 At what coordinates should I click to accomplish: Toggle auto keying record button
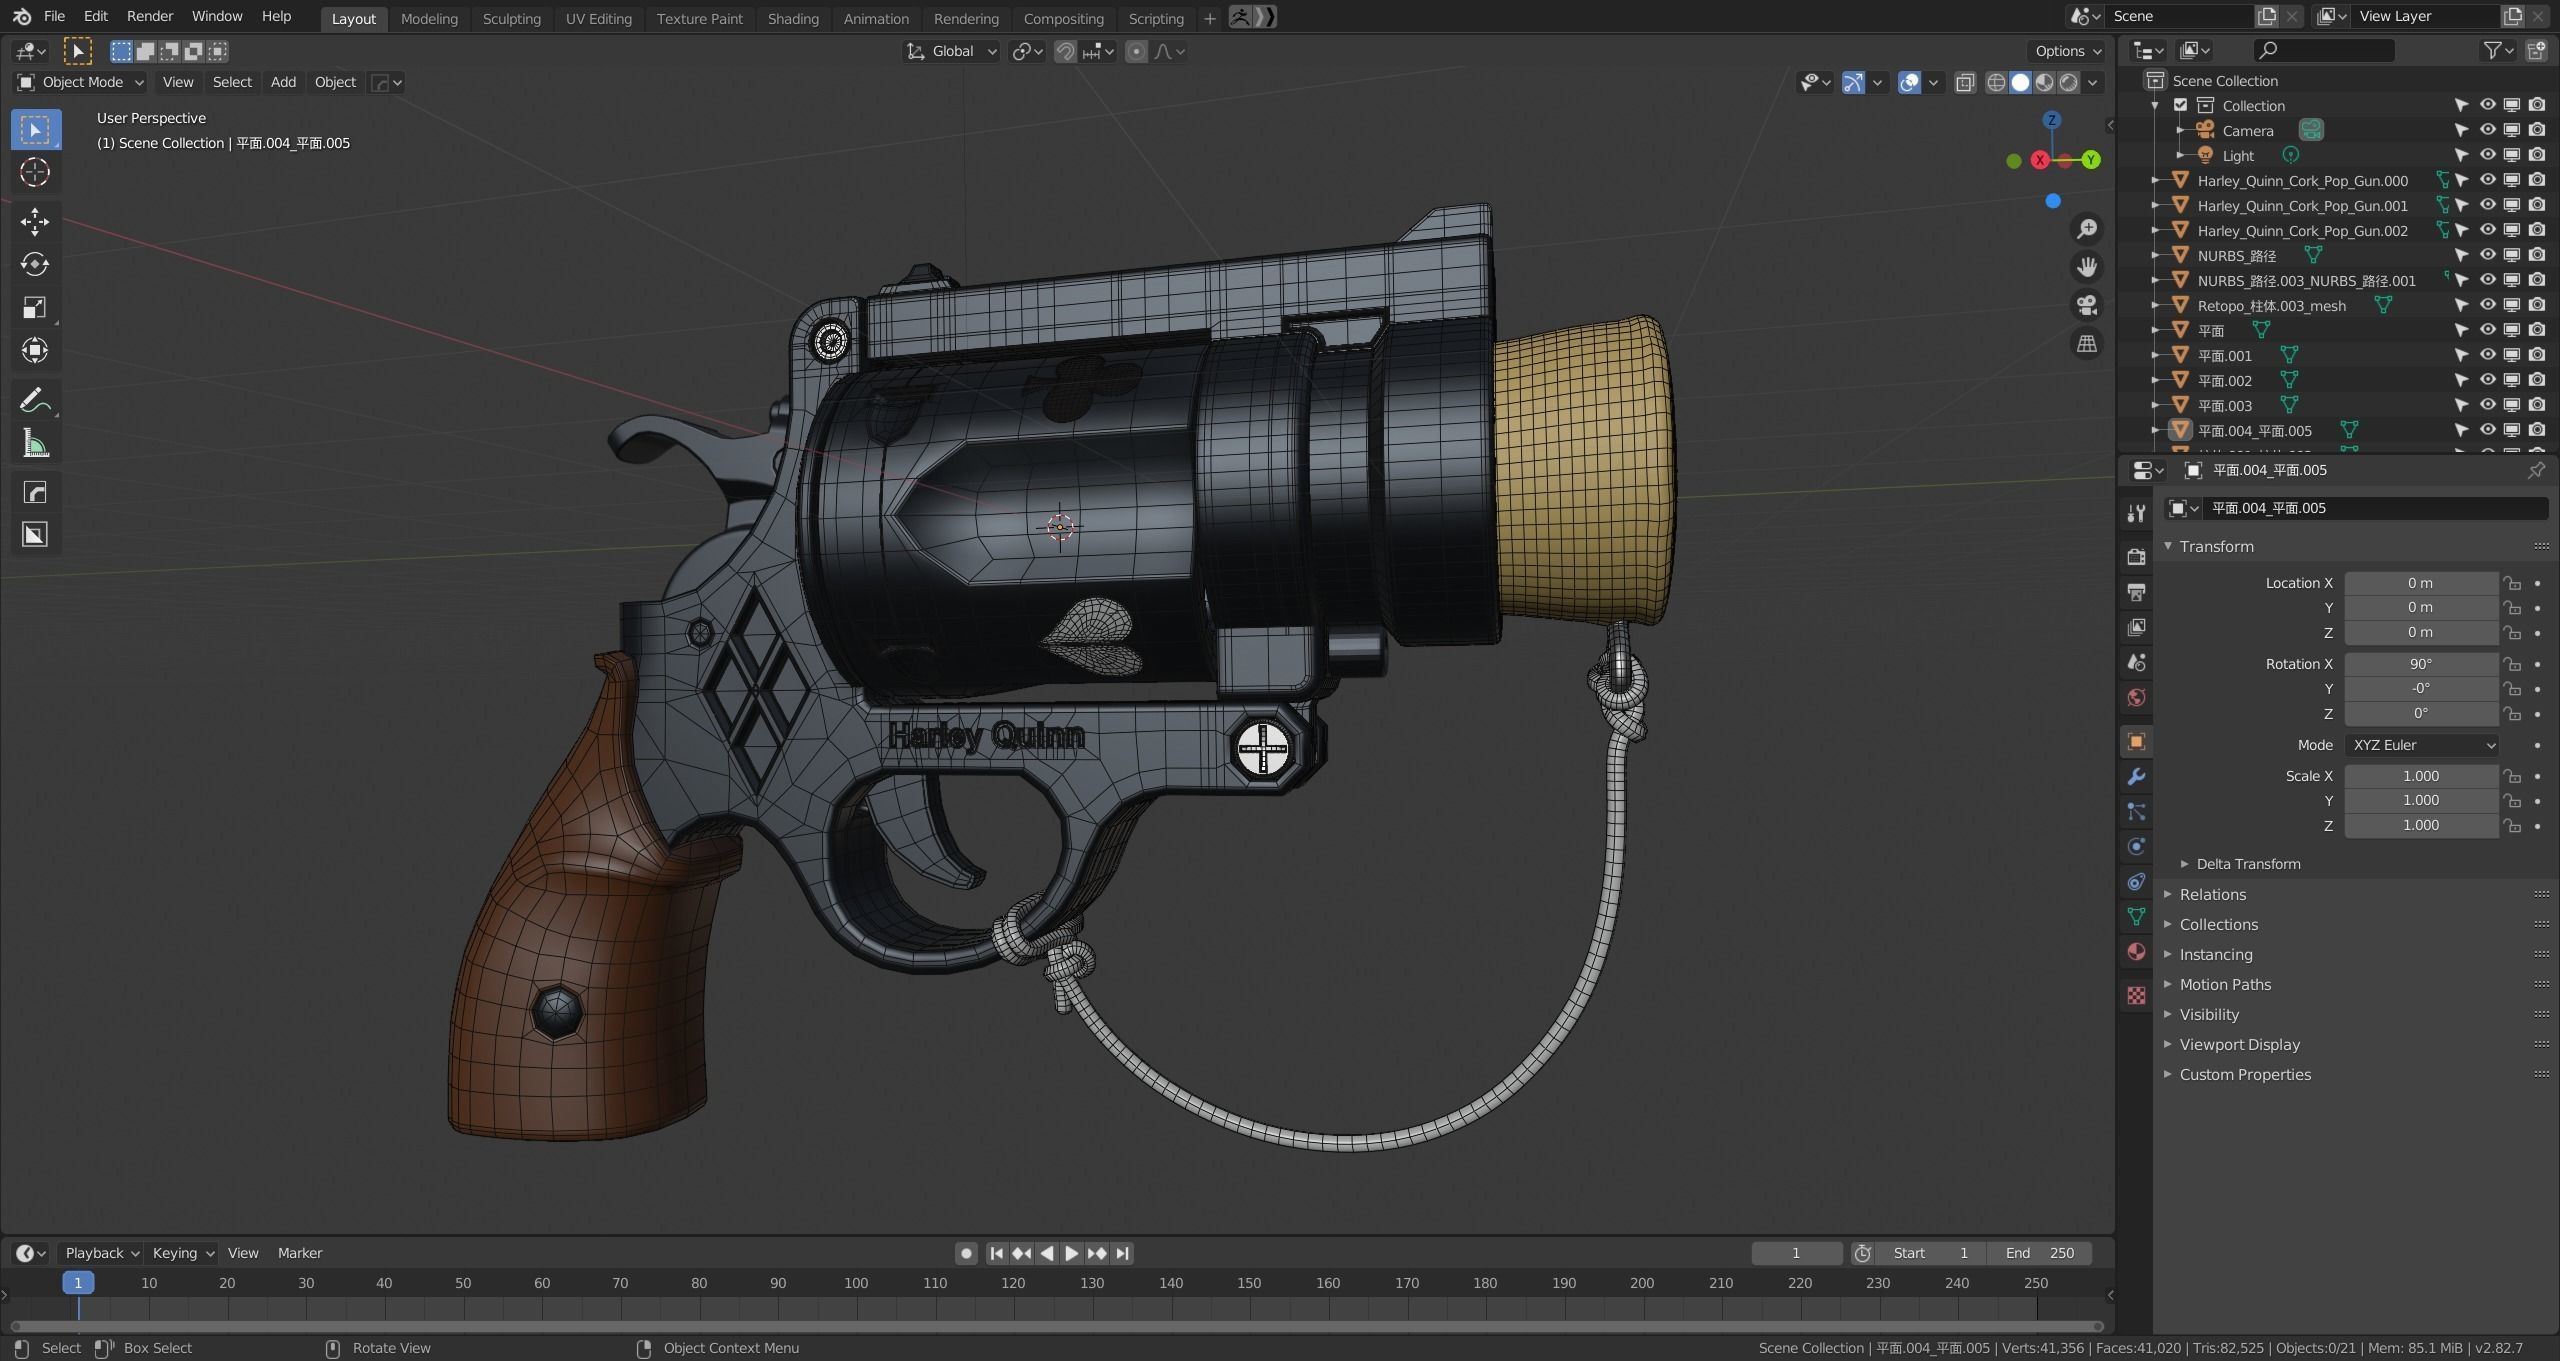[966, 1253]
